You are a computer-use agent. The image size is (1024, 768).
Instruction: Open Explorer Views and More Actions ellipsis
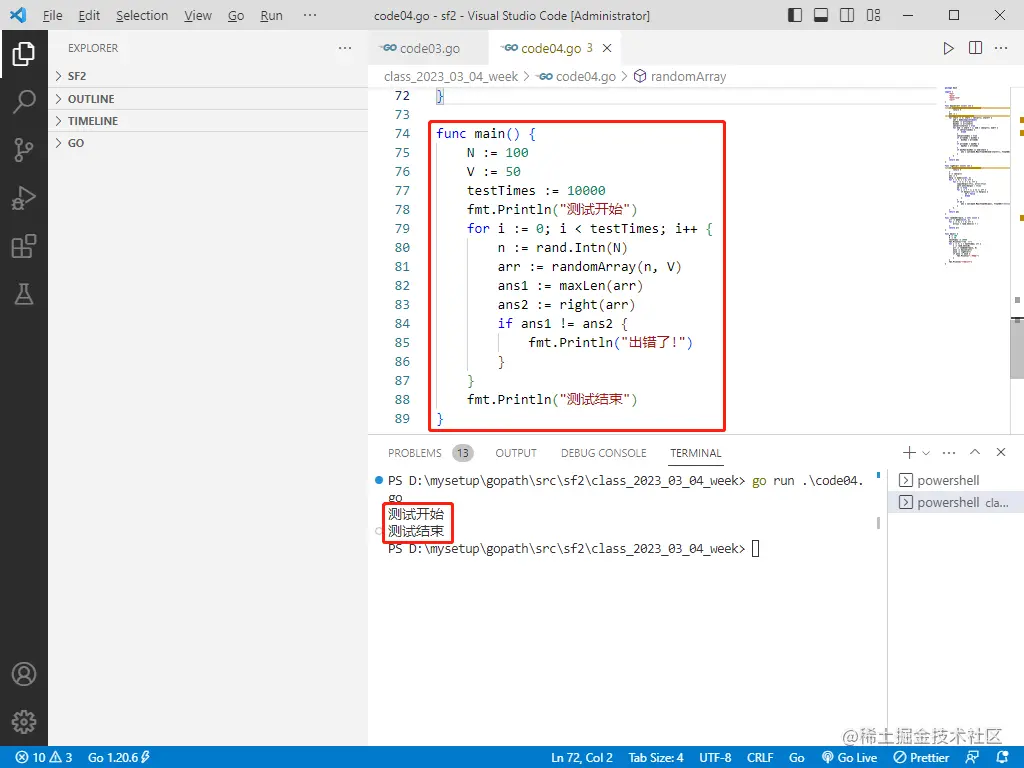(345, 48)
